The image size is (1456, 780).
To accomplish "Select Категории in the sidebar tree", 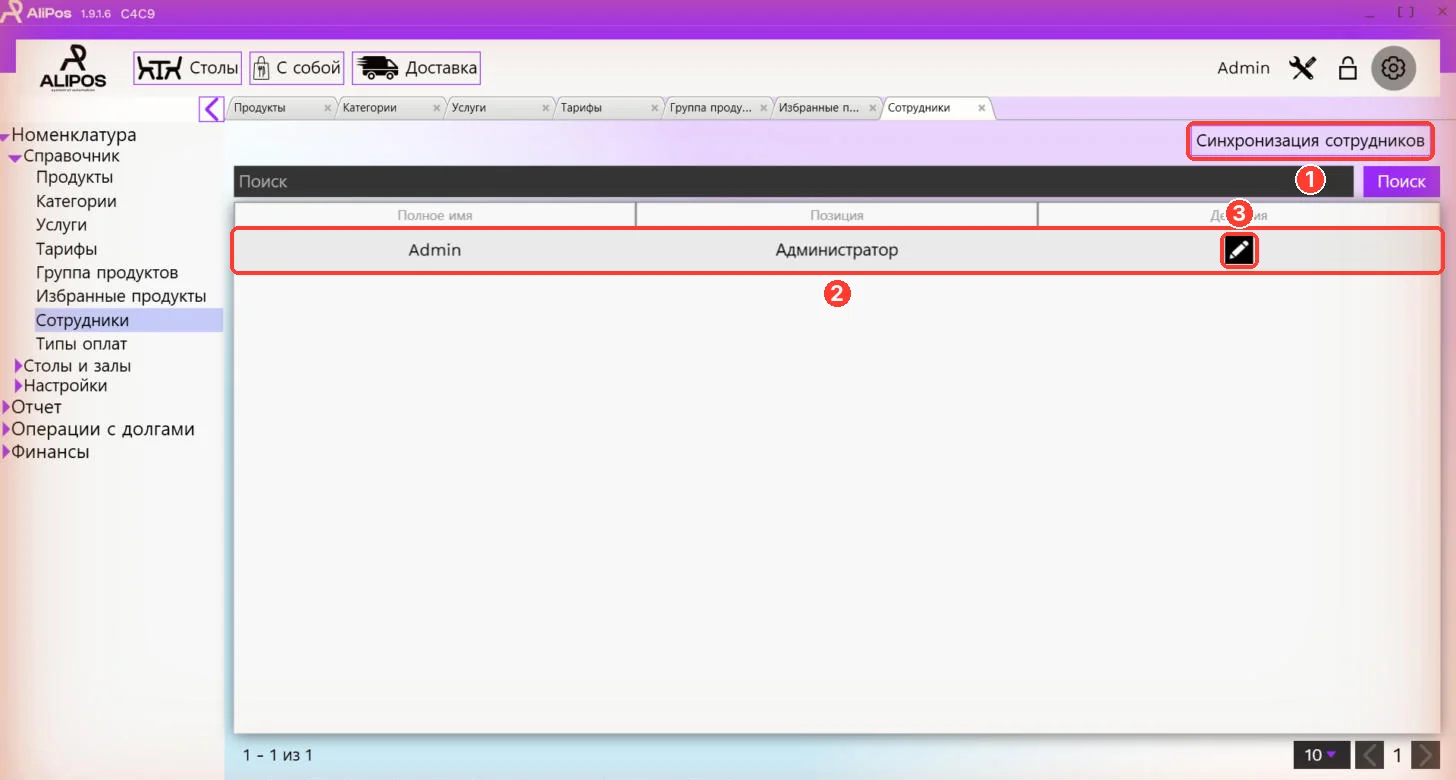I will pos(76,202).
